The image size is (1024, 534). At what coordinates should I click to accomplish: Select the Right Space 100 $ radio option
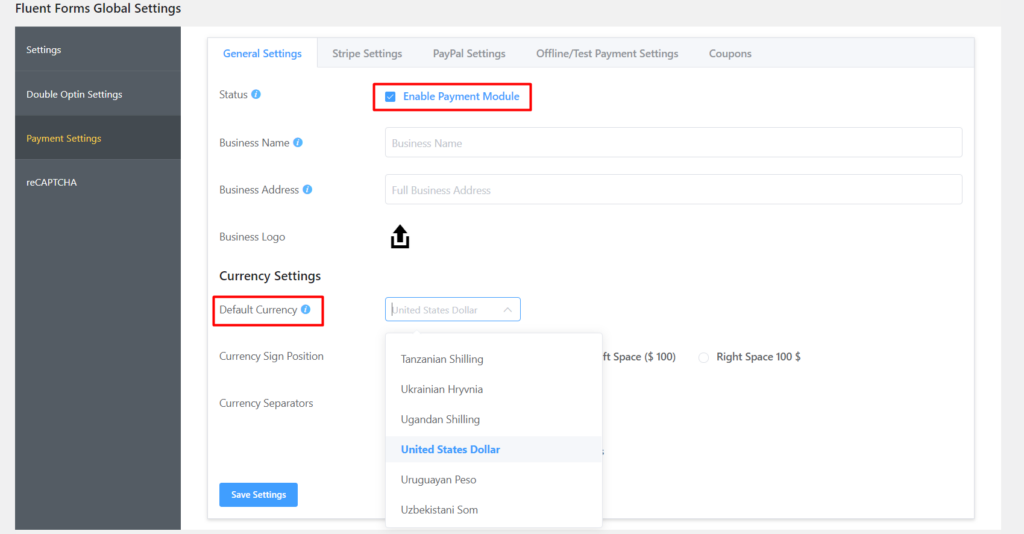[704, 357]
